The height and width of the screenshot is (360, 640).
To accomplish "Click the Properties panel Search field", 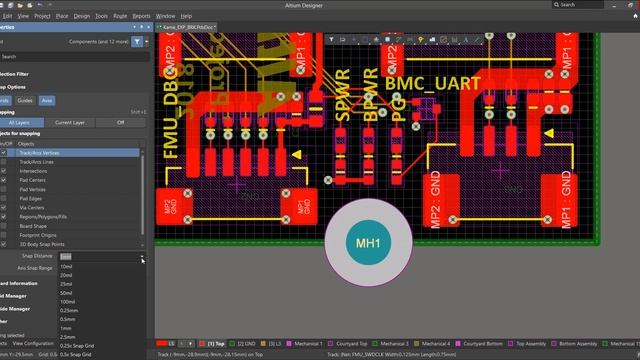I will pyautogui.click(x=74, y=57).
